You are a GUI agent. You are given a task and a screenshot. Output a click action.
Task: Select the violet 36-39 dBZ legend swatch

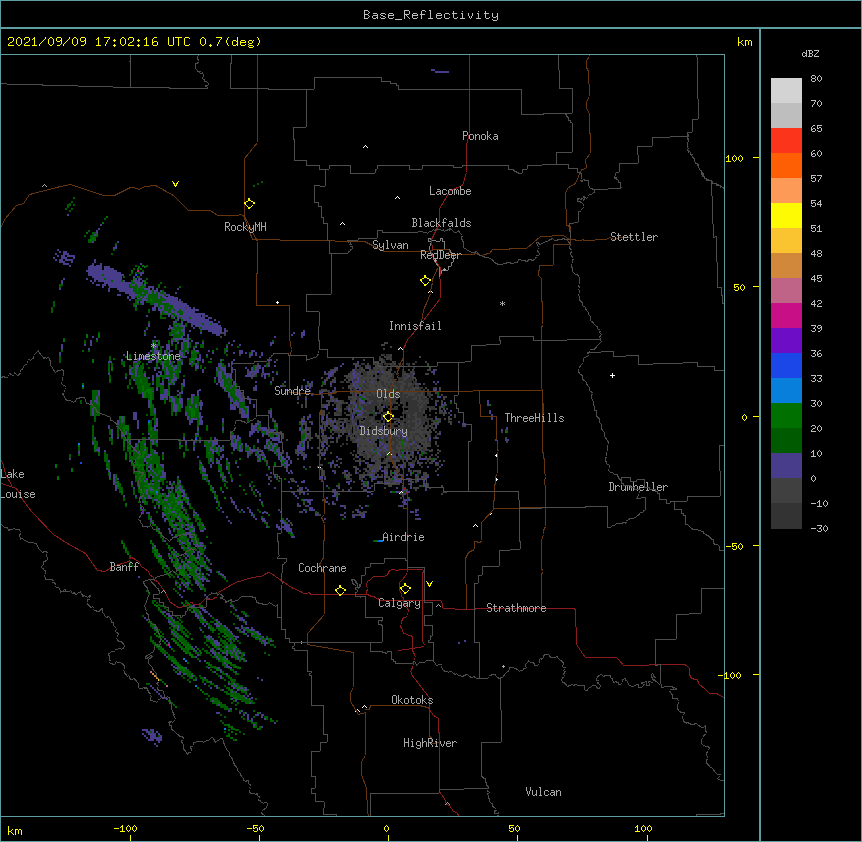click(x=786, y=341)
